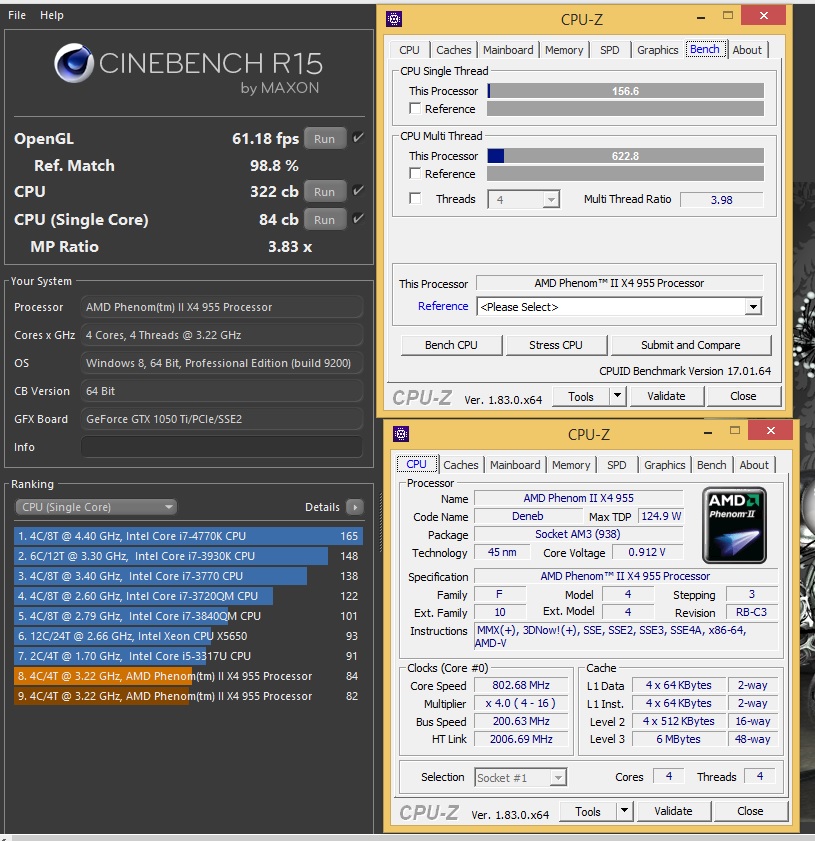Click the Core Speed 802.68 MHz value
Screen dimensions: 815x841
pos(521,685)
